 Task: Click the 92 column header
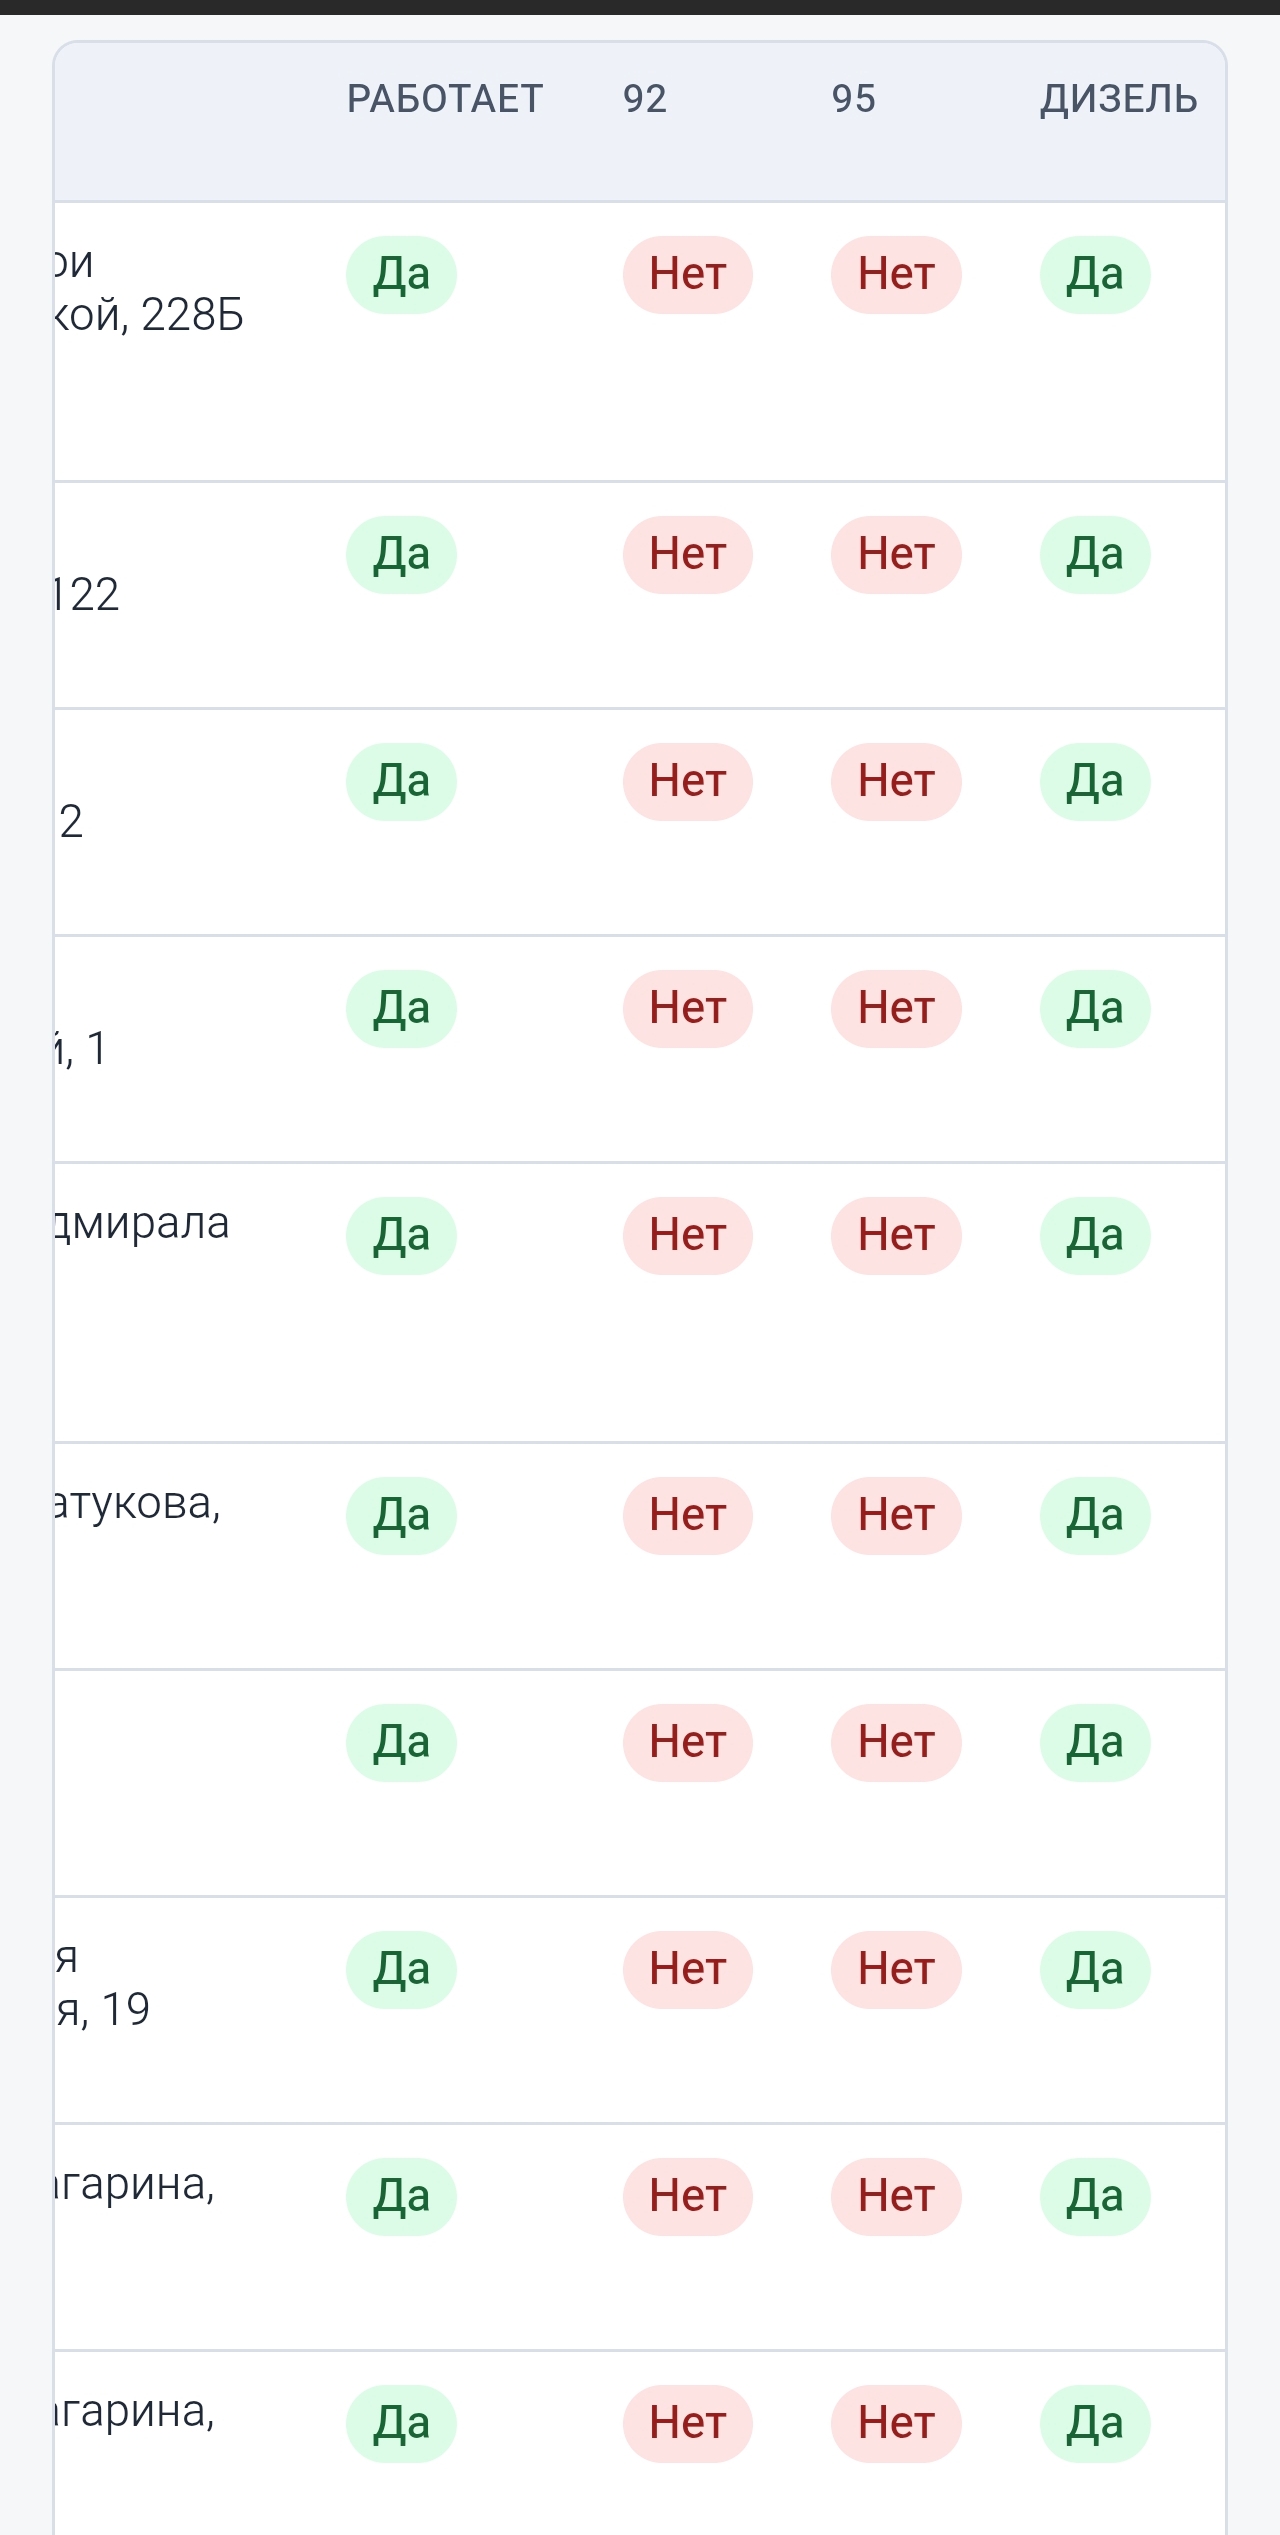tap(645, 99)
